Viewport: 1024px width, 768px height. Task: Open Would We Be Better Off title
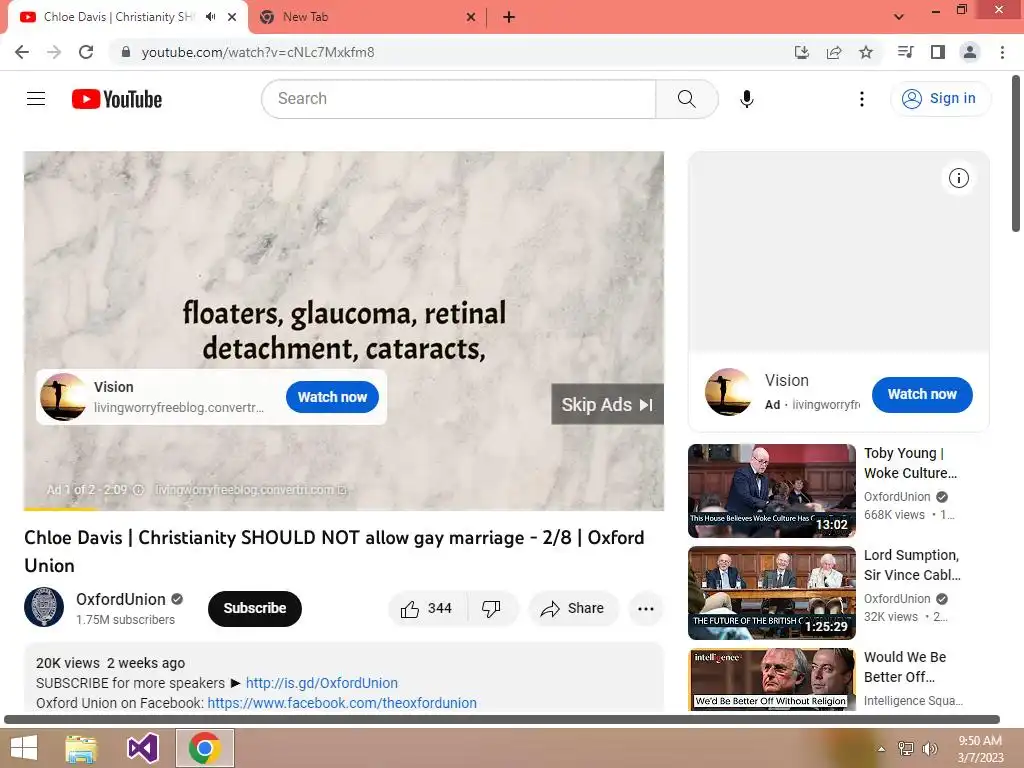coord(904,667)
